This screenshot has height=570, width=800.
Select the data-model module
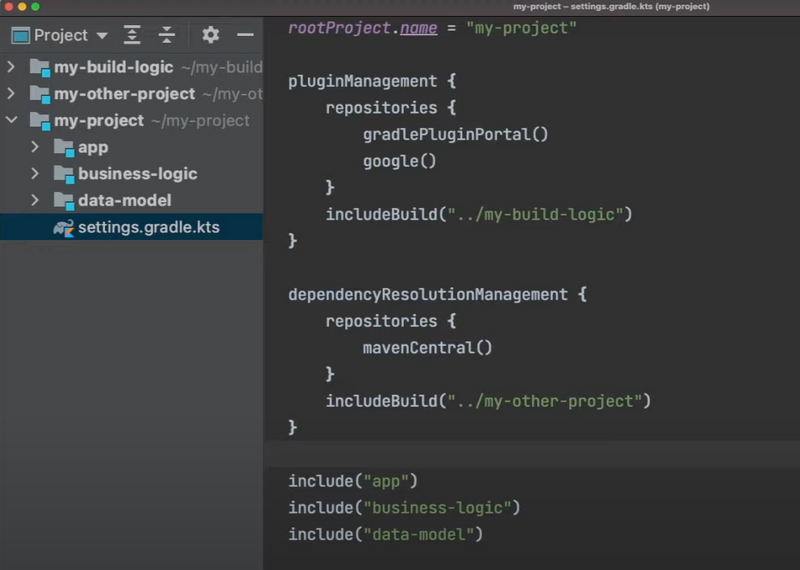tap(124, 200)
